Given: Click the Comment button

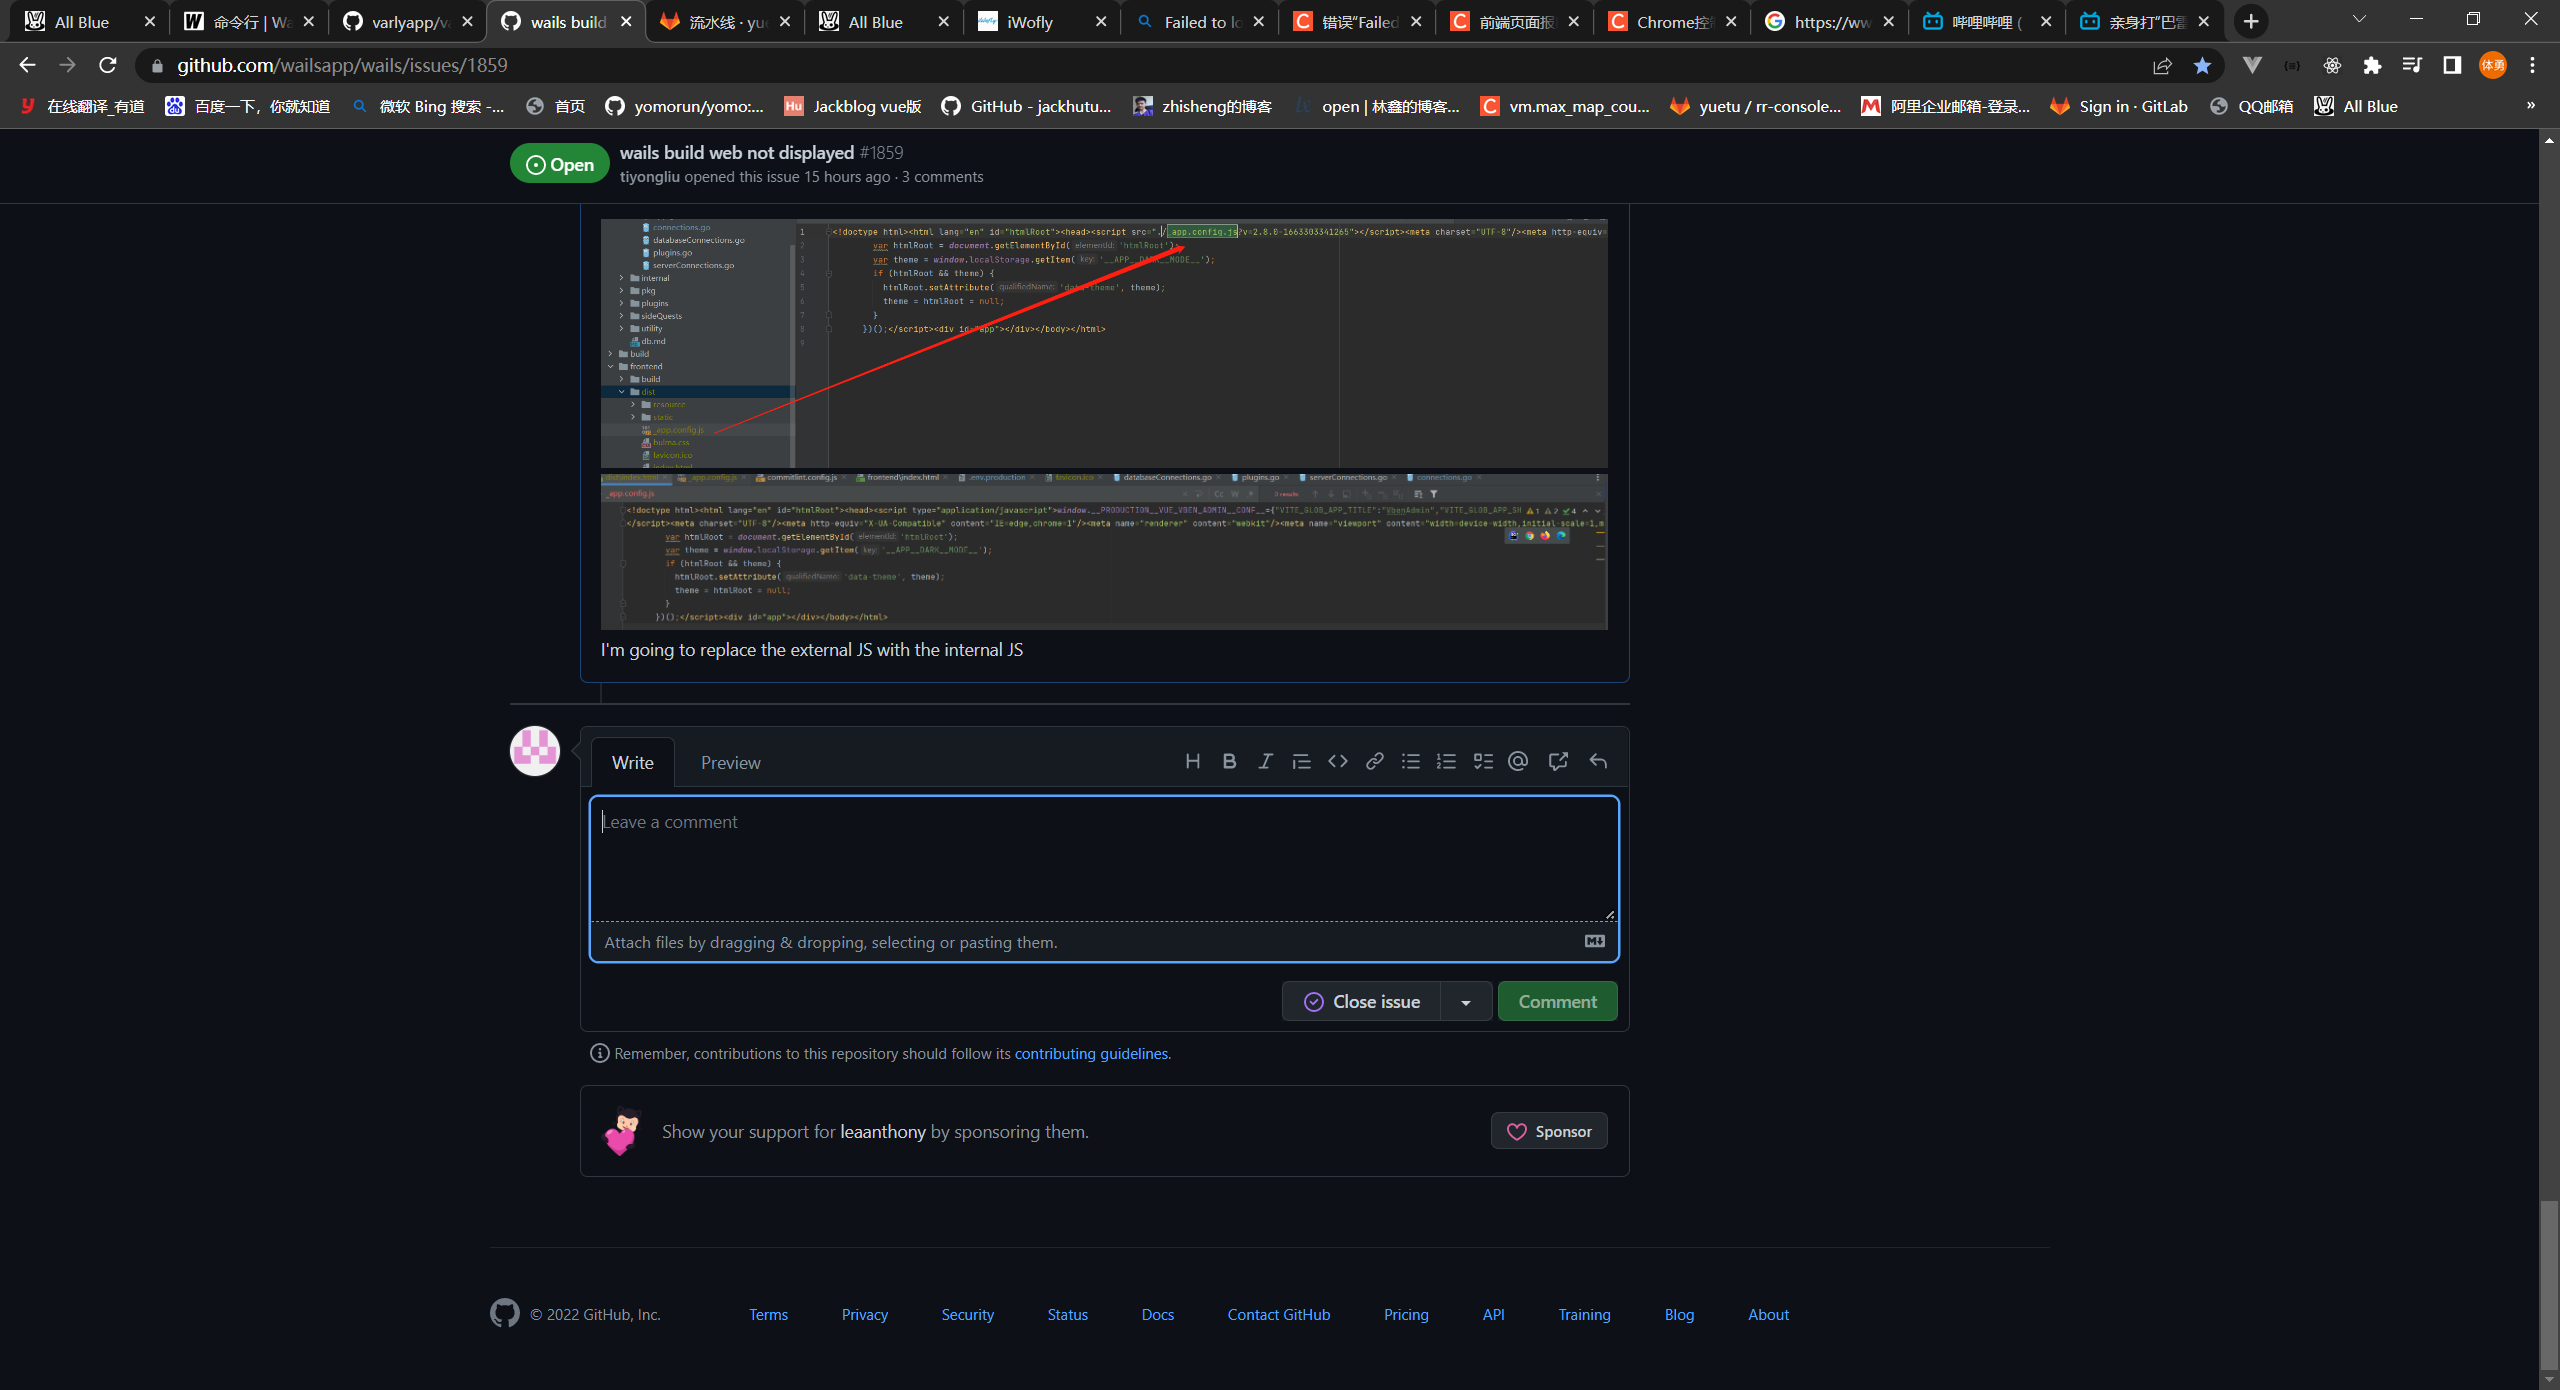Looking at the screenshot, I should 1556,1001.
